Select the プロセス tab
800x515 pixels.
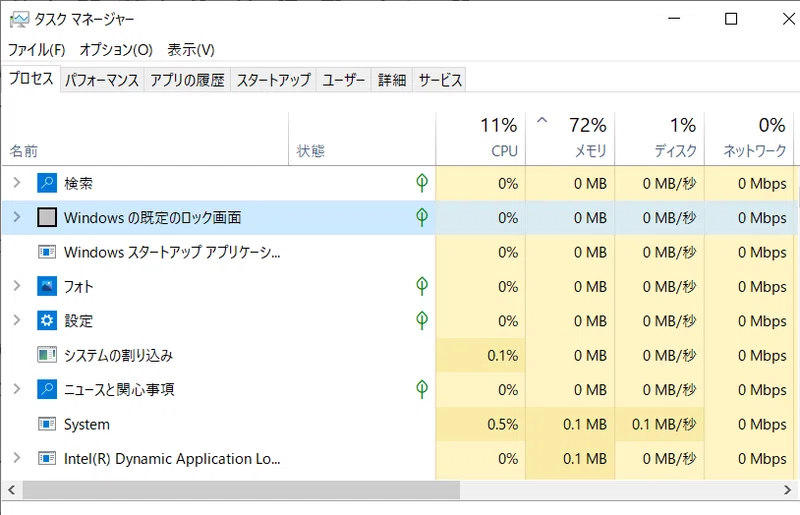[x=31, y=79]
